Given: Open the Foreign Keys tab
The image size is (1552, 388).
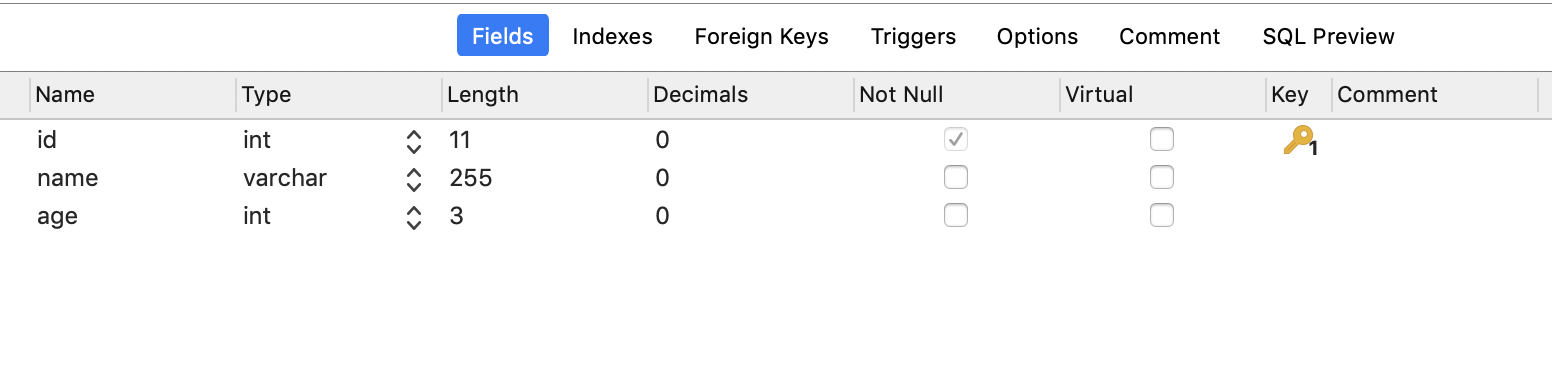Looking at the screenshot, I should [x=761, y=36].
